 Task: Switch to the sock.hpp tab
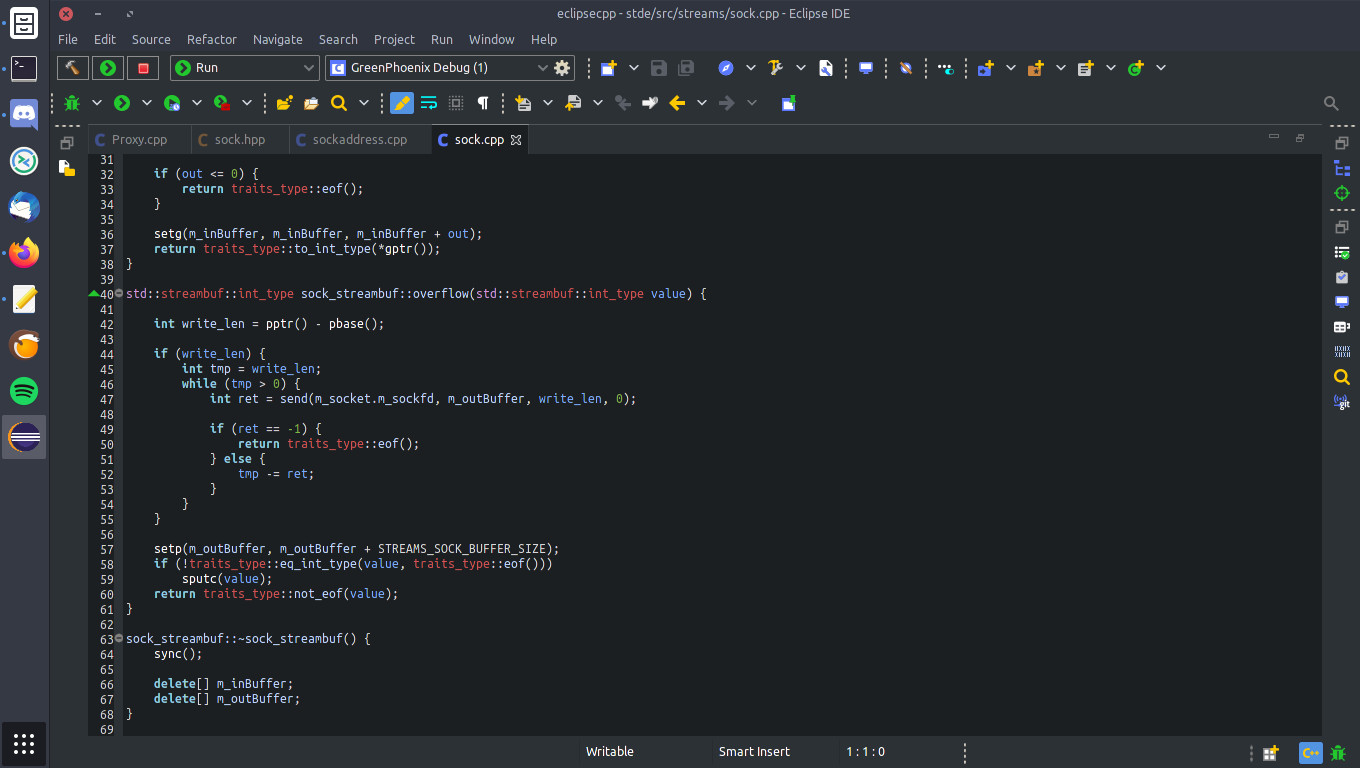tap(239, 140)
